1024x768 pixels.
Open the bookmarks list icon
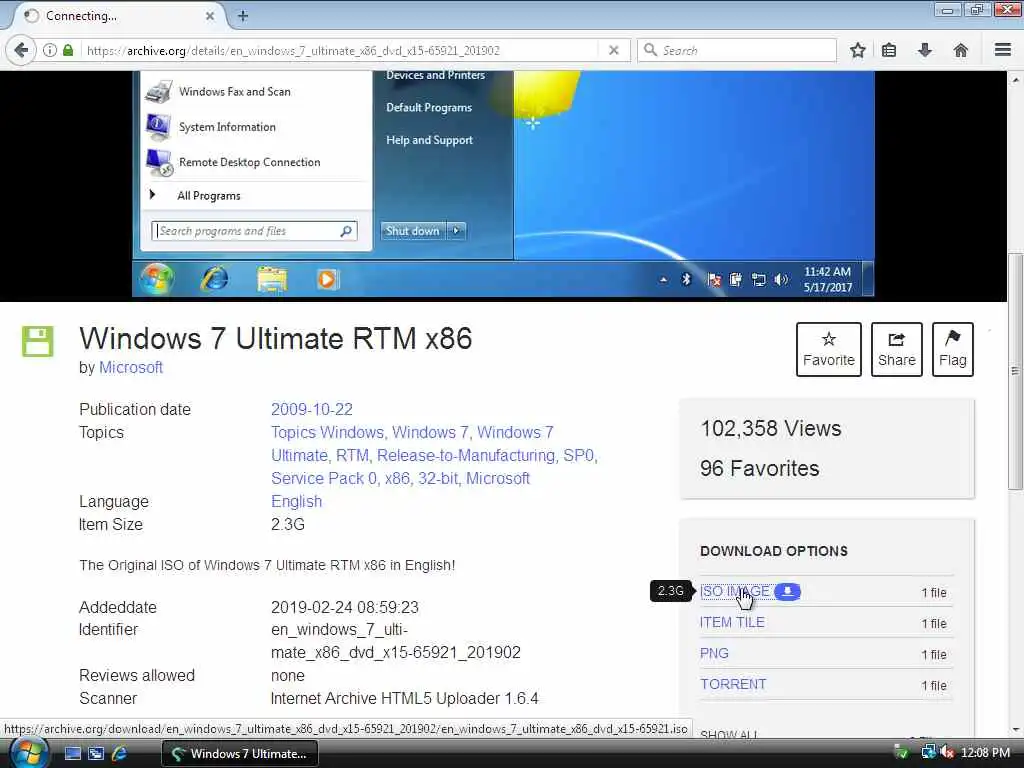coord(889,50)
